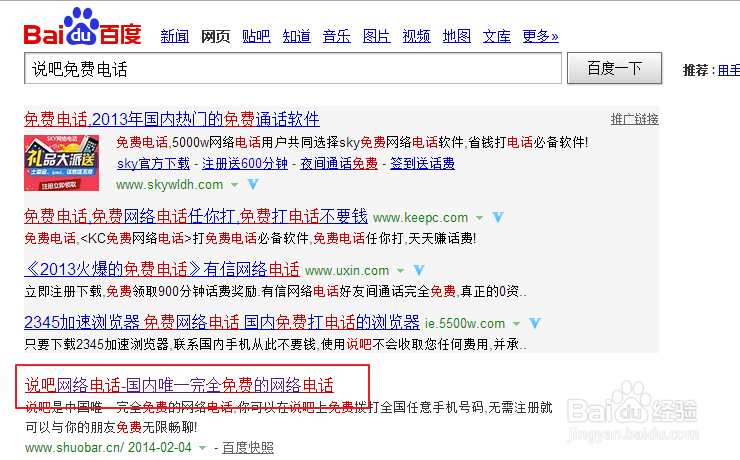The image size is (740, 460).
Task: Open the 视频 tab
Action: click(x=416, y=36)
